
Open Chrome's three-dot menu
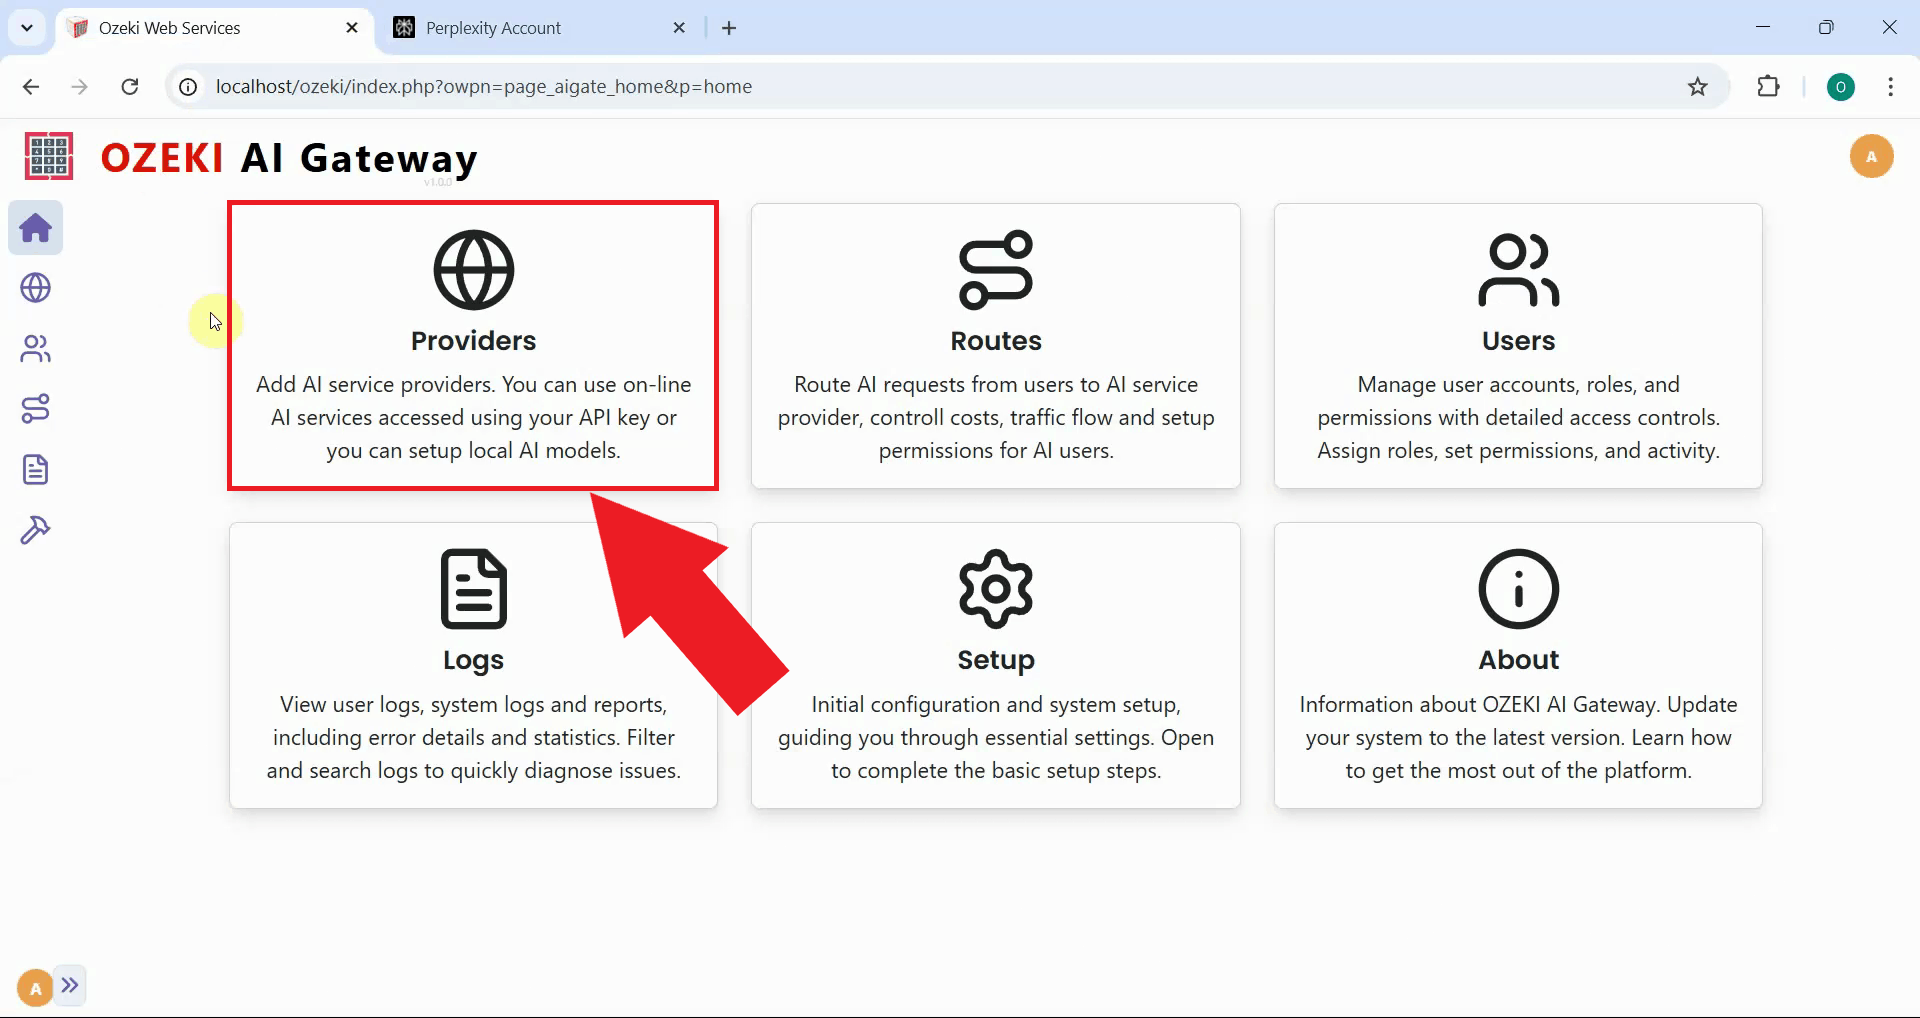click(x=1890, y=87)
